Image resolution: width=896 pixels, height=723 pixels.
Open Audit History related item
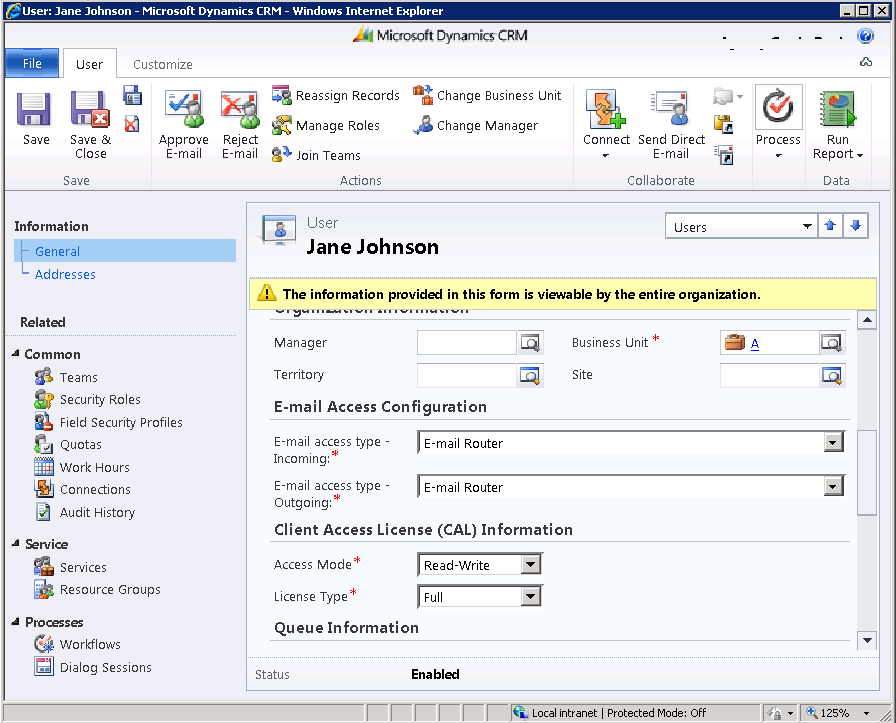pyautogui.click(x=85, y=513)
